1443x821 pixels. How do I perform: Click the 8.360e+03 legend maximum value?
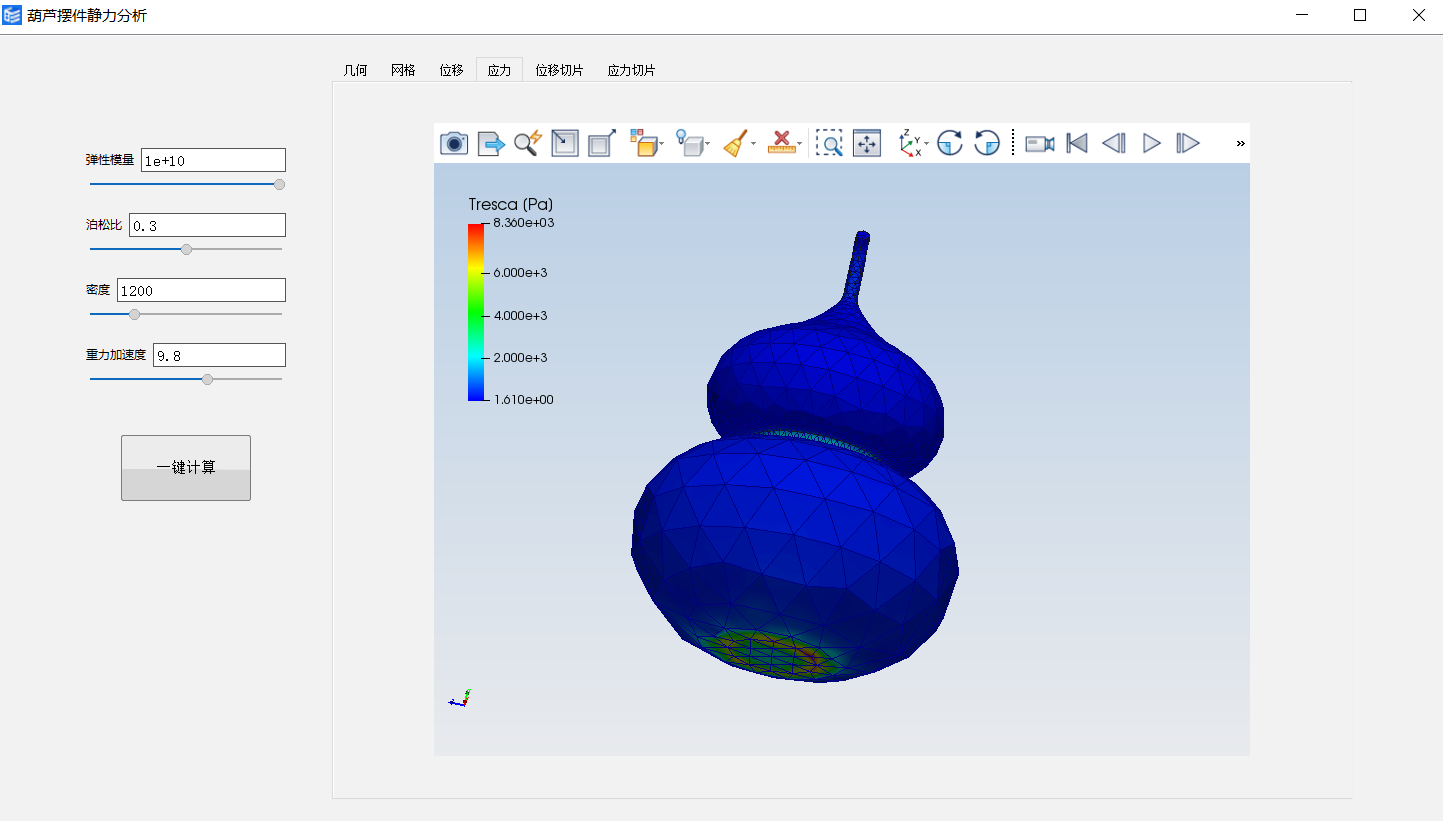(x=523, y=223)
